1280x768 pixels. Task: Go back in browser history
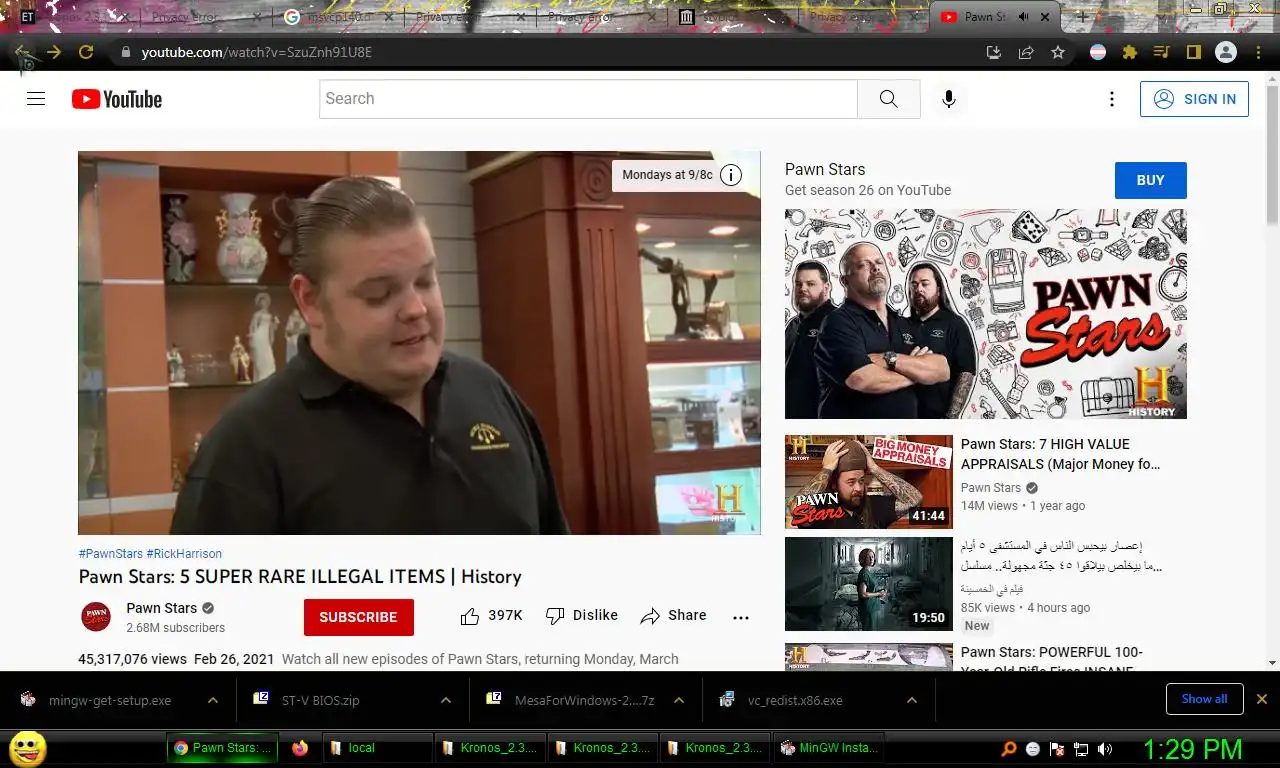[x=22, y=52]
